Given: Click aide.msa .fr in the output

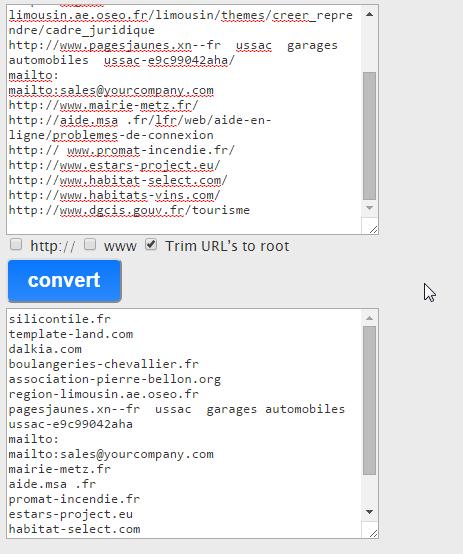Looking at the screenshot, I should coord(52,484).
